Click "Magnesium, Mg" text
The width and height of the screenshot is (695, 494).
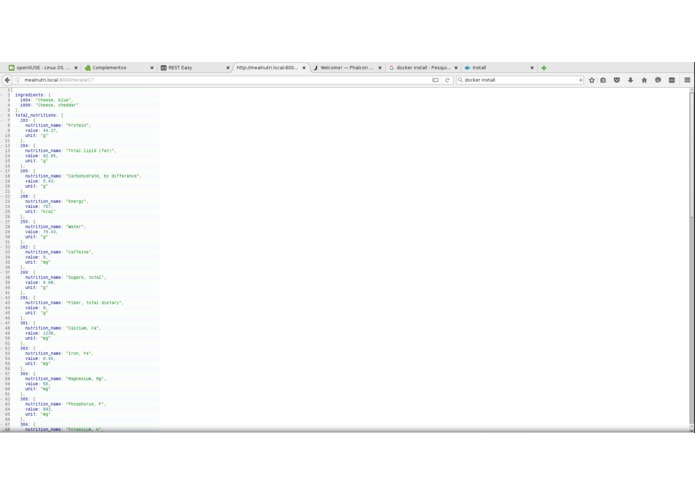86,379
